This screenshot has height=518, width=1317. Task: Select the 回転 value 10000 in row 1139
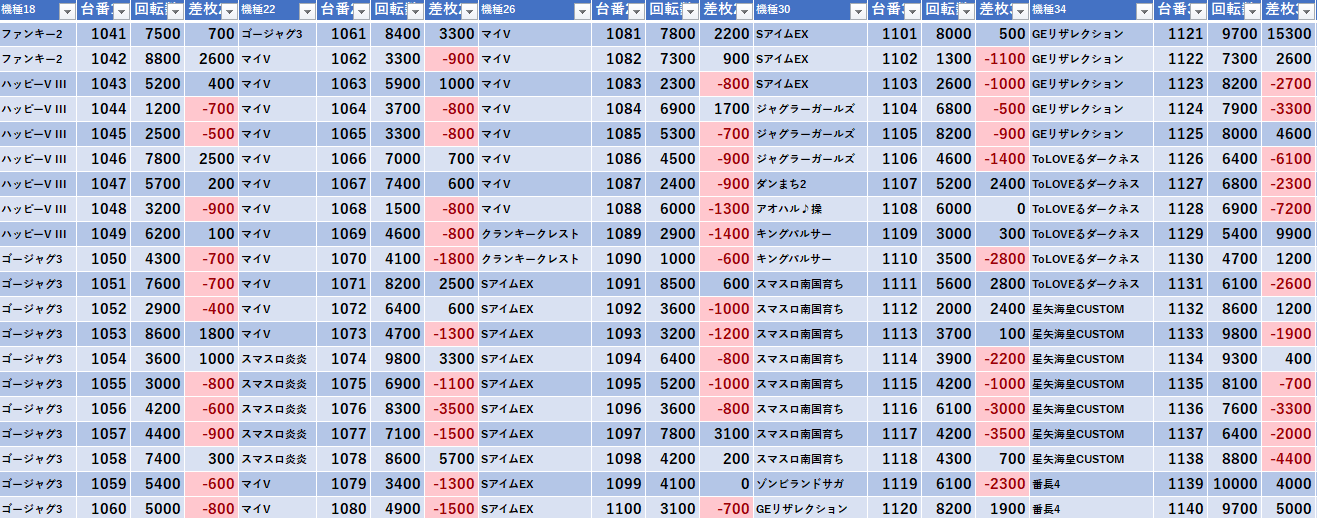pyautogui.click(x=1234, y=484)
